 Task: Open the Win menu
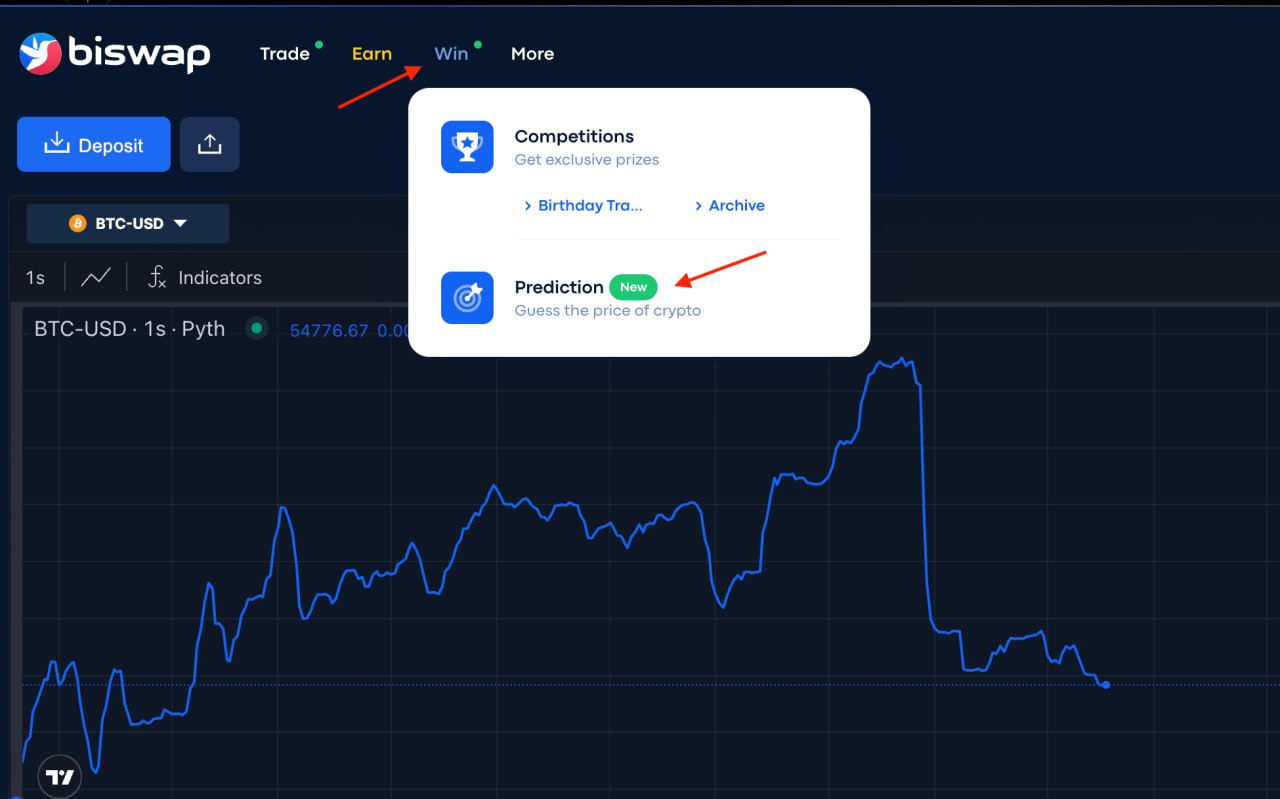(x=452, y=54)
